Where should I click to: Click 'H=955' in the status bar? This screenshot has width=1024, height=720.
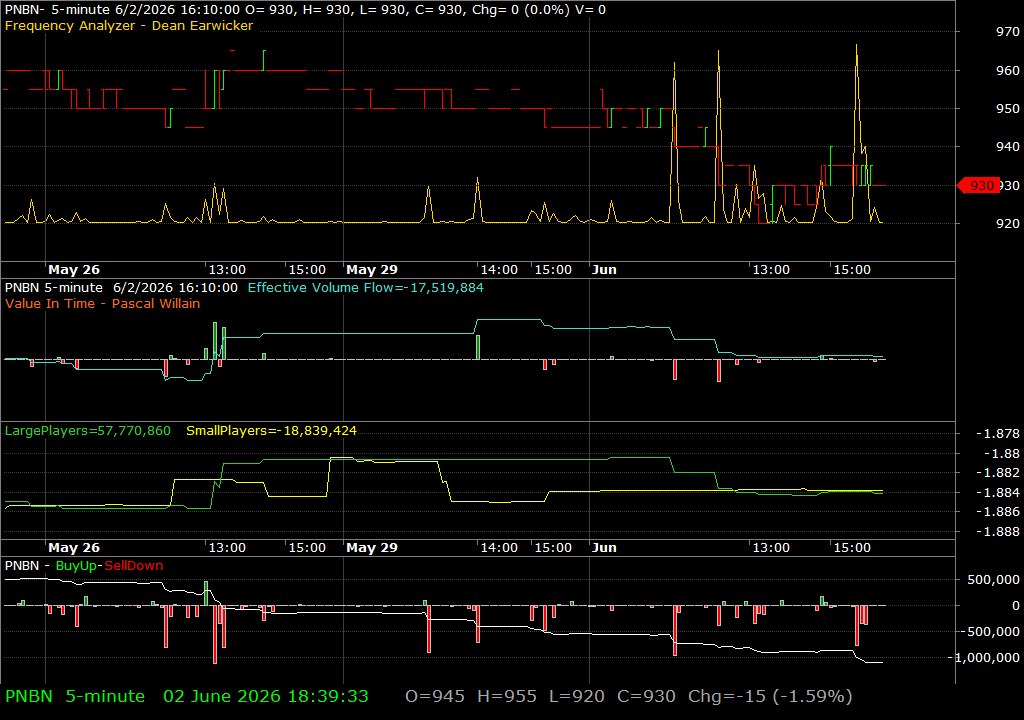[x=507, y=696]
